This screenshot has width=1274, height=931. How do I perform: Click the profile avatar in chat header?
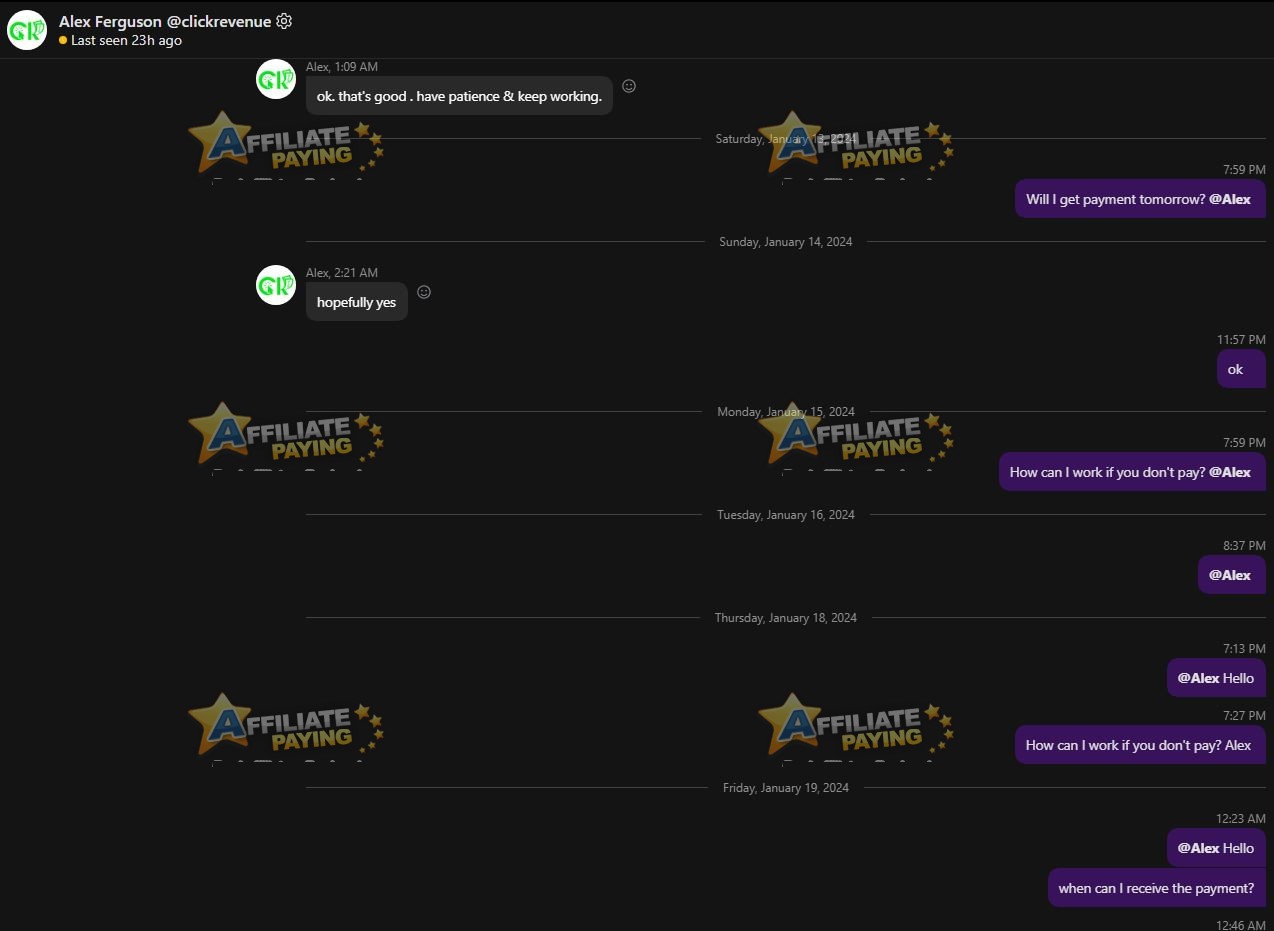click(x=27, y=30)
